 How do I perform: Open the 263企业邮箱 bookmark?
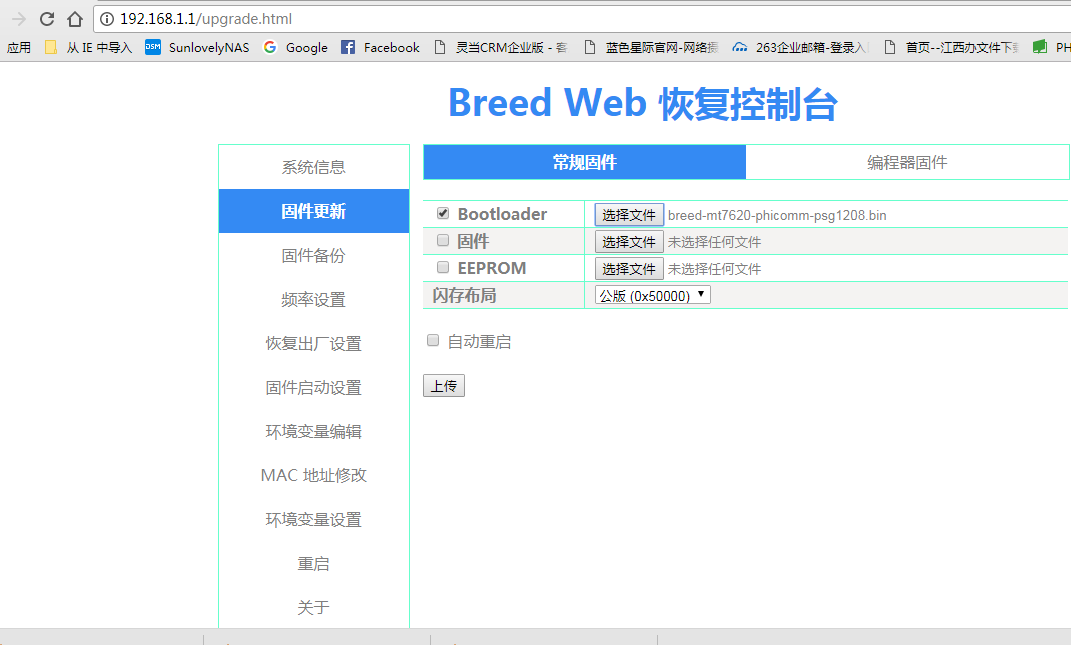pos(800,47)
